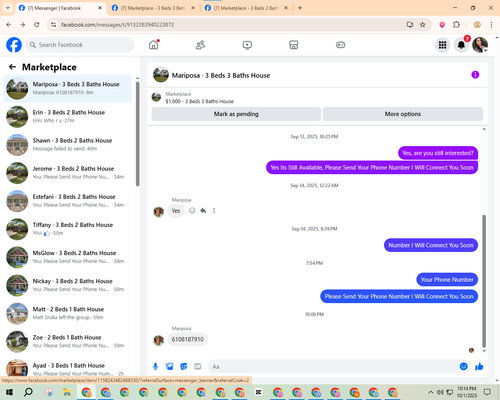The height and width of the screenshot is (400, 500).
Task: Switch to Marketplace 3 Beds 3 Bath tab
Action: 153,8
